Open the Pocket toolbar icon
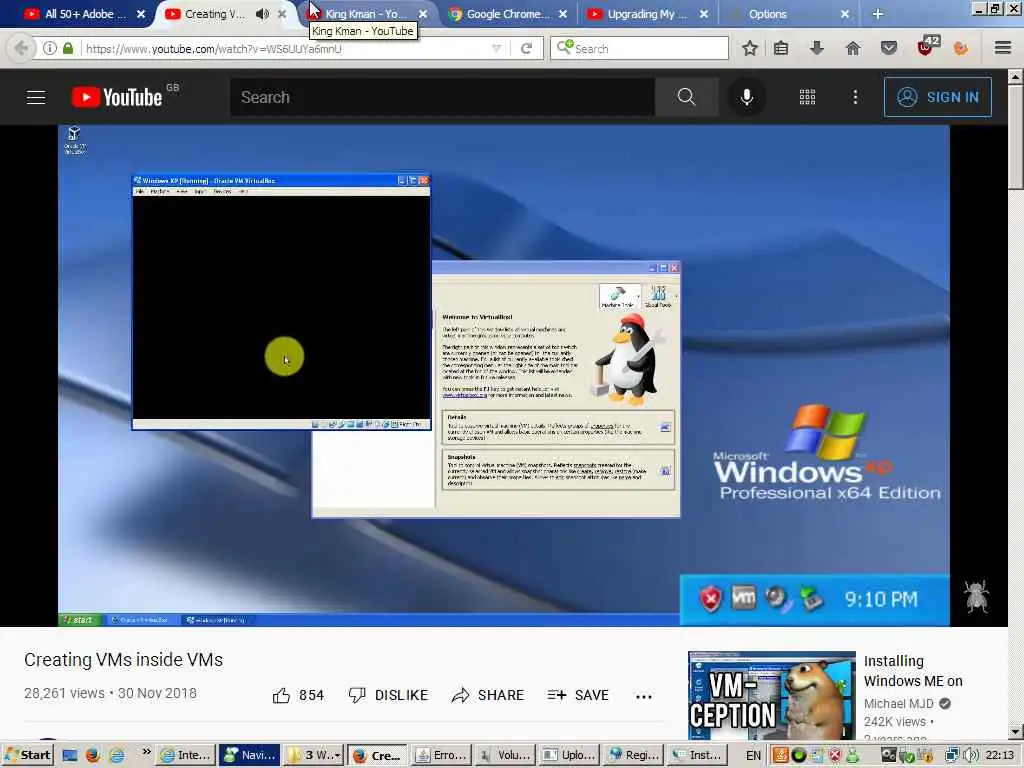The width and height of the screenshot is (1024, 768). pyautogui.click(x=889, y=48)
